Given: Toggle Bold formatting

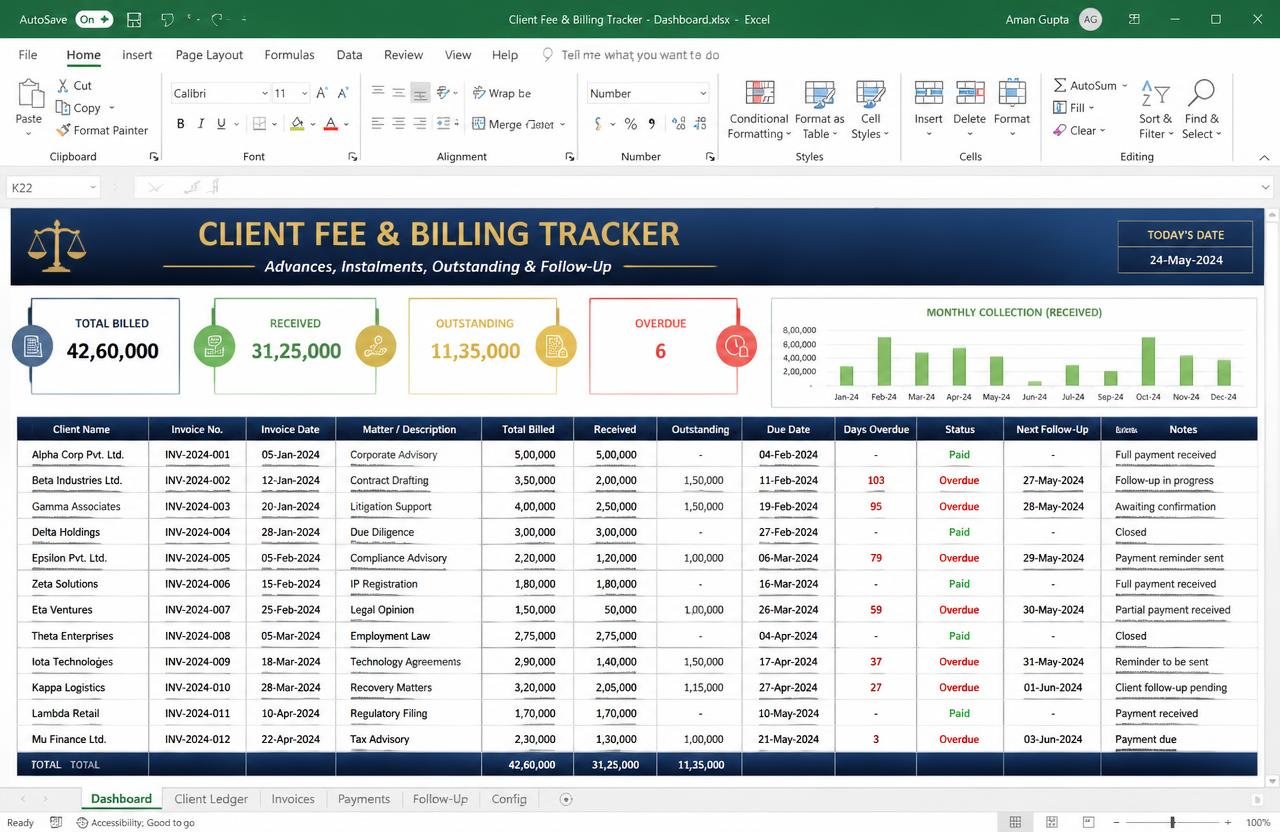Looking at the screenshot, I should point(181,124).
